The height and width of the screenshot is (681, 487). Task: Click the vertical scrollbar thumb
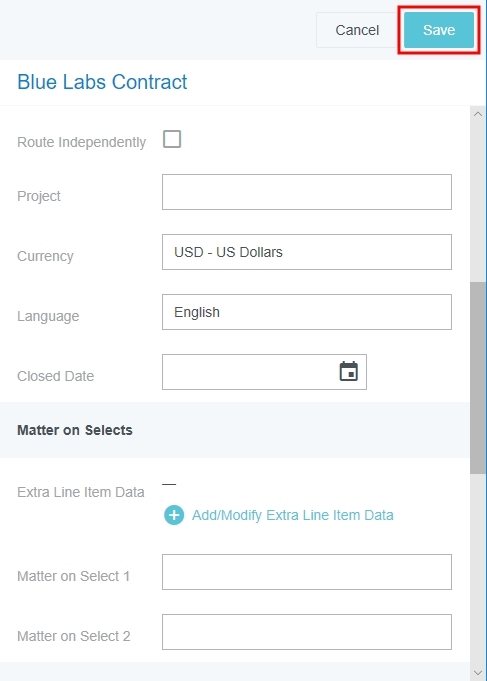tap(478, 378)
